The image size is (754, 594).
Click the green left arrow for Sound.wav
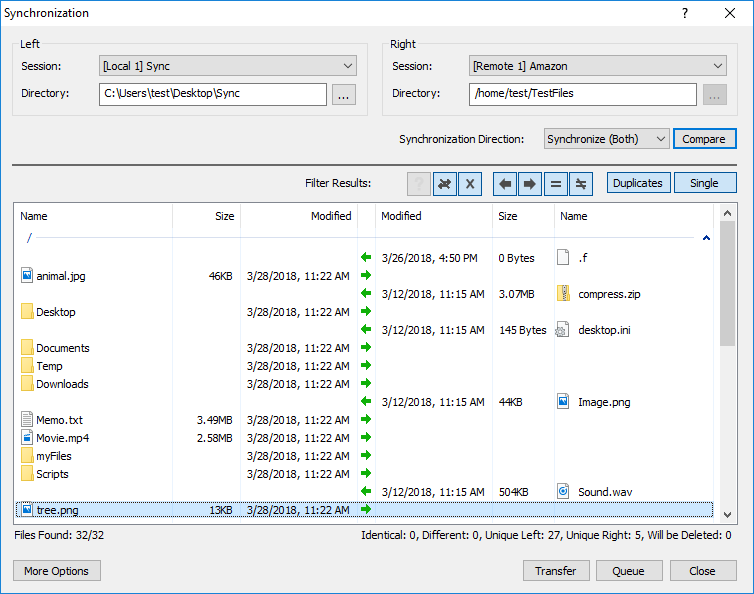[366, 491]
